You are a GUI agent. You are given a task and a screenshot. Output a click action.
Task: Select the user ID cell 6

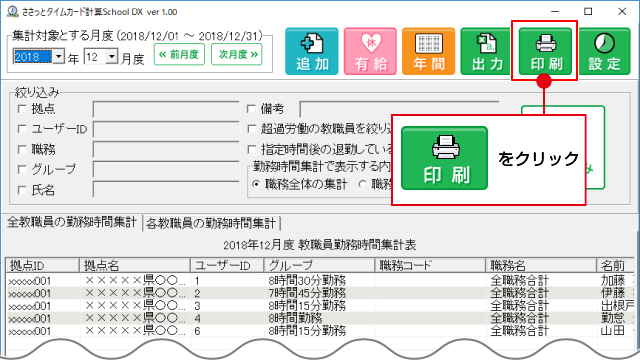198,331
